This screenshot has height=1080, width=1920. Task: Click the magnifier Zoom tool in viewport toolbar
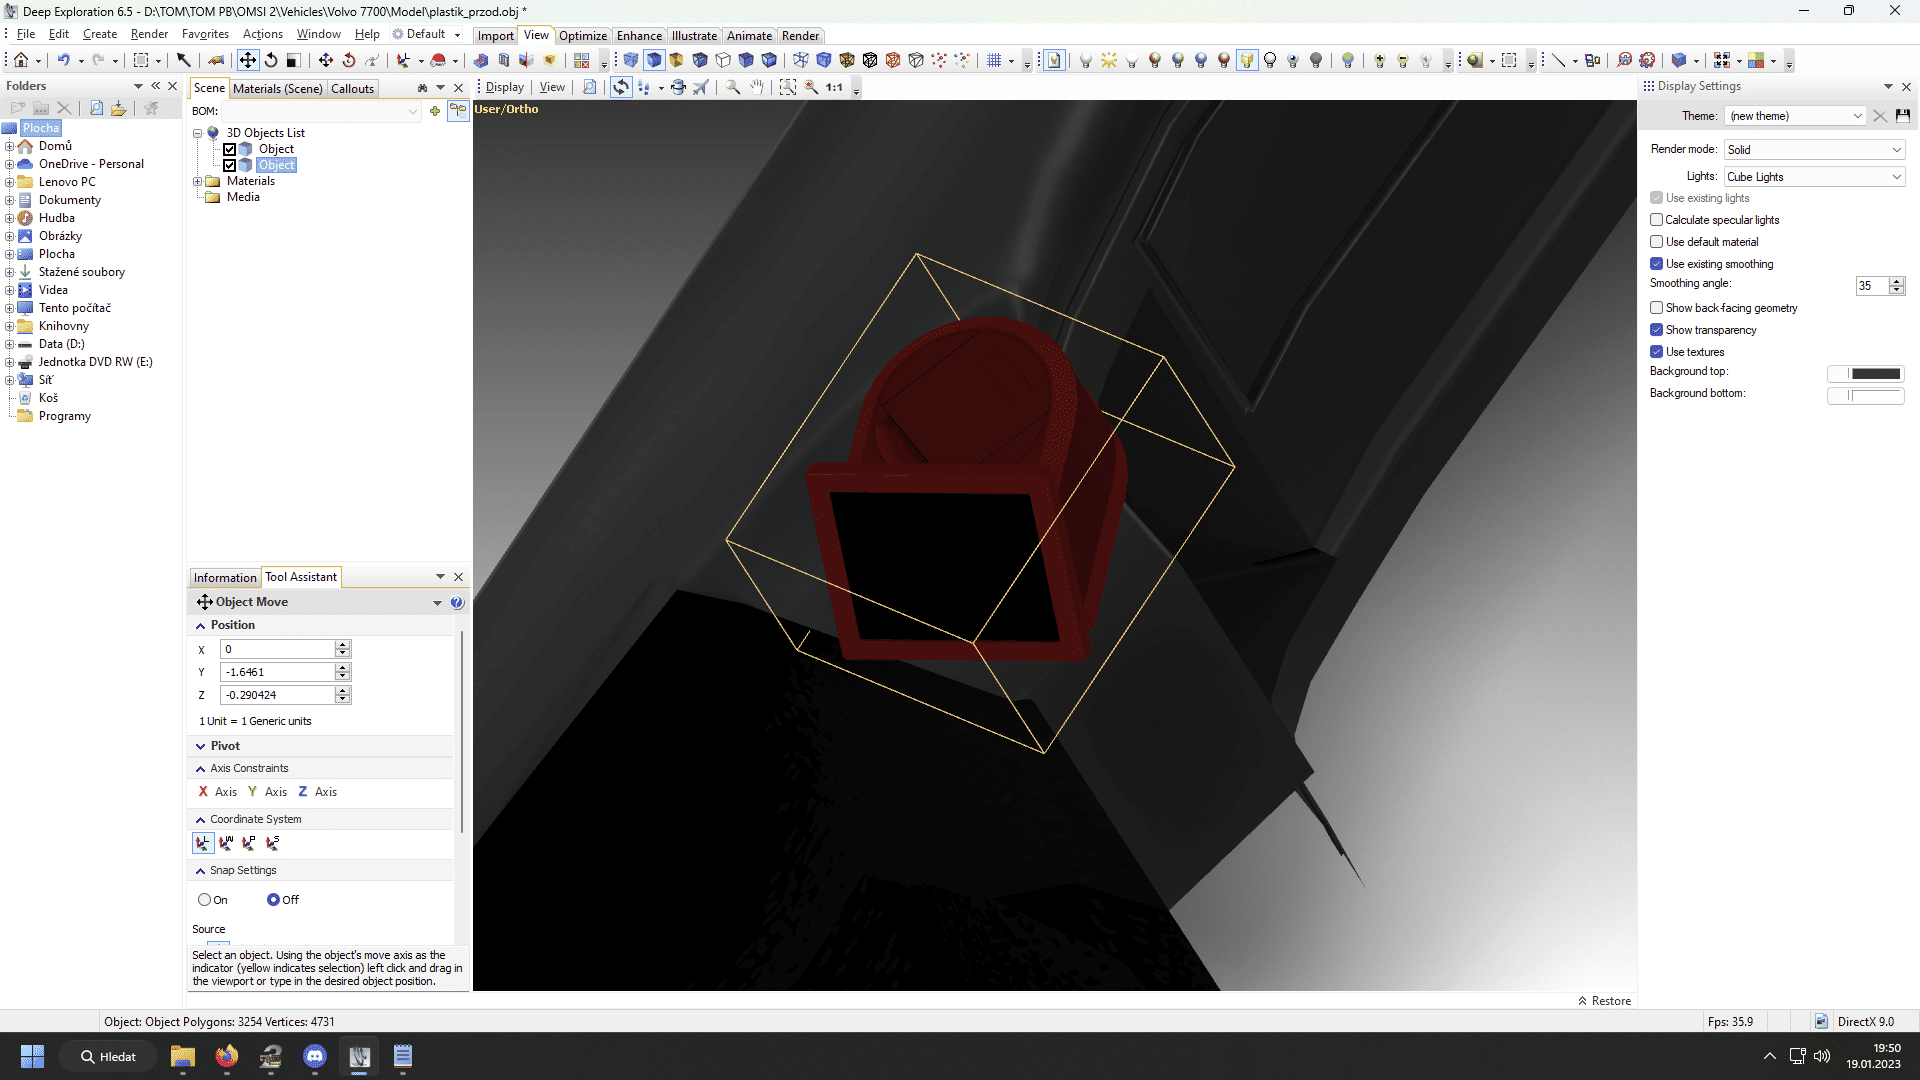[733, 88]
